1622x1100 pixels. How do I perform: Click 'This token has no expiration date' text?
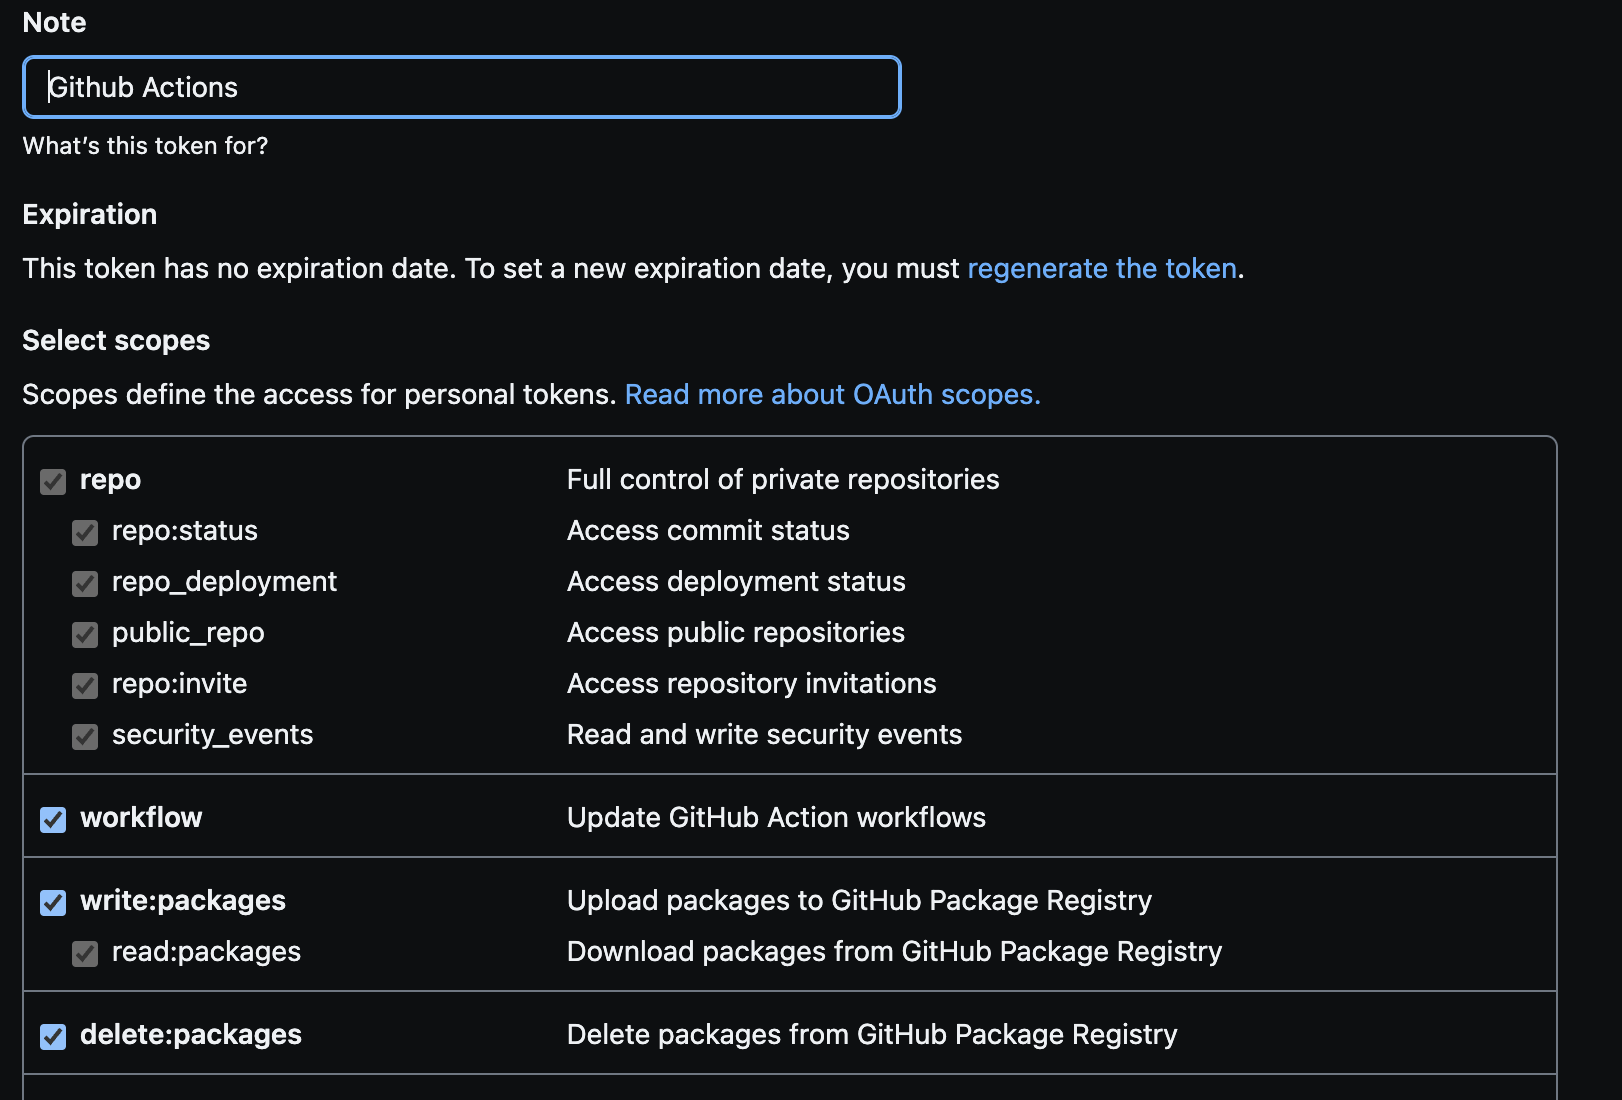pos(236,268)
